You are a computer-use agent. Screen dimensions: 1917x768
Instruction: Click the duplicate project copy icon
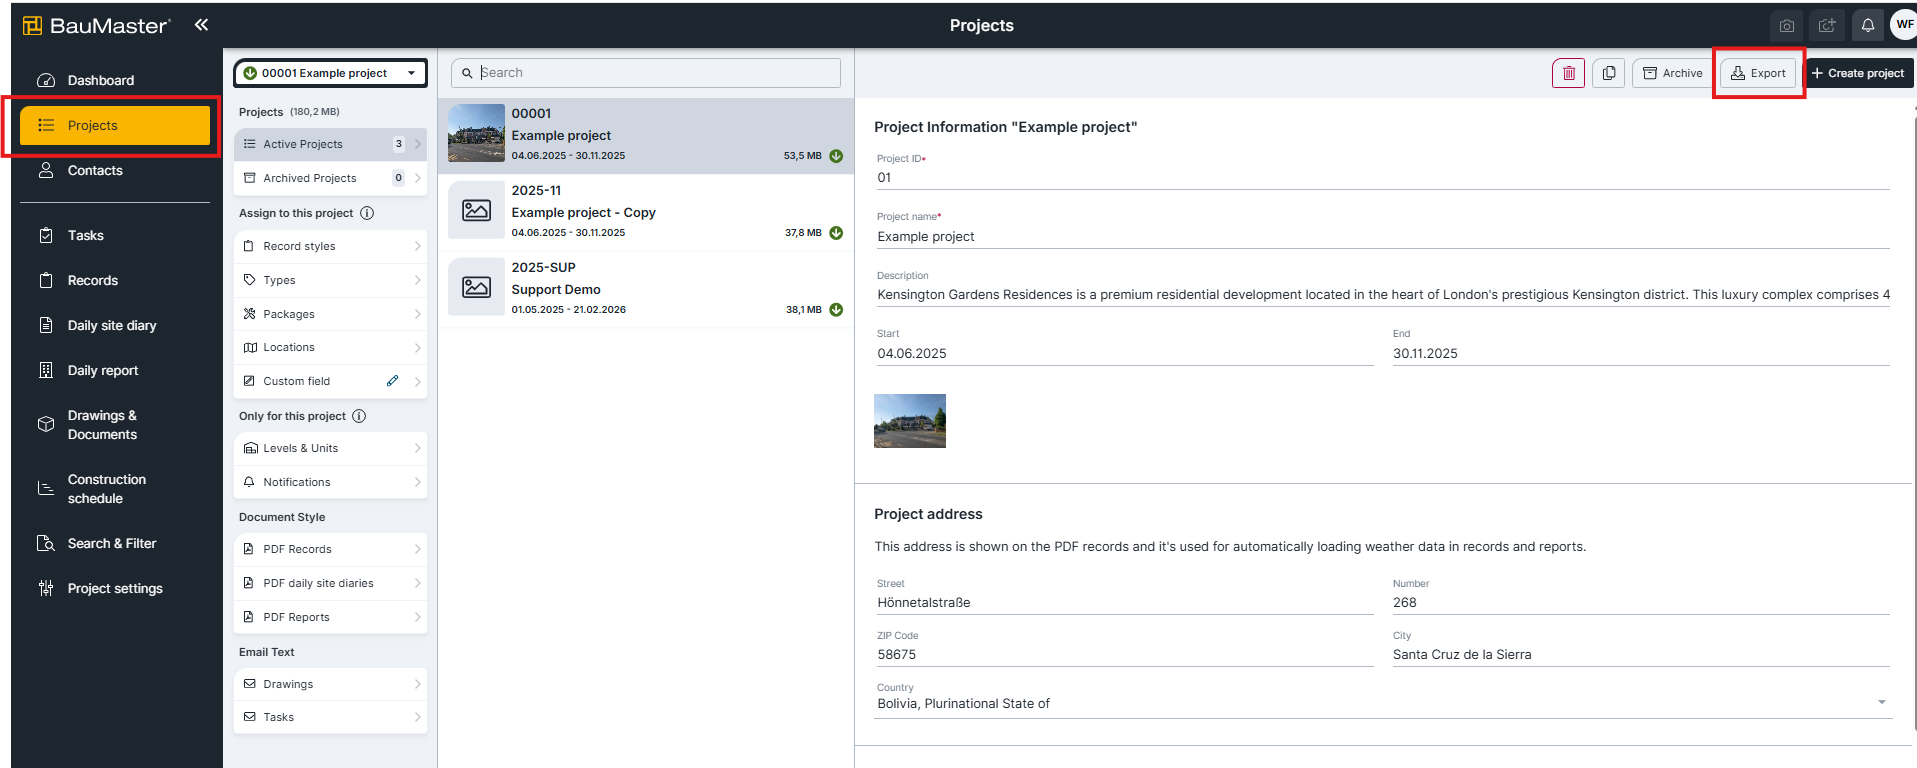tap(1608, 73)
